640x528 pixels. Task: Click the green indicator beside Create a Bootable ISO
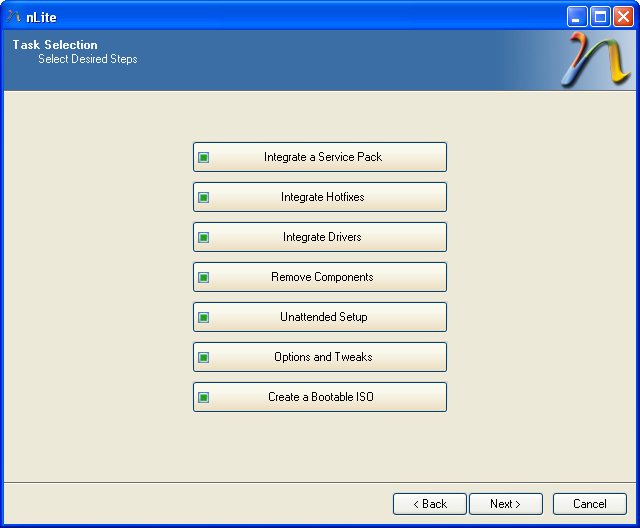click(204, 397)
